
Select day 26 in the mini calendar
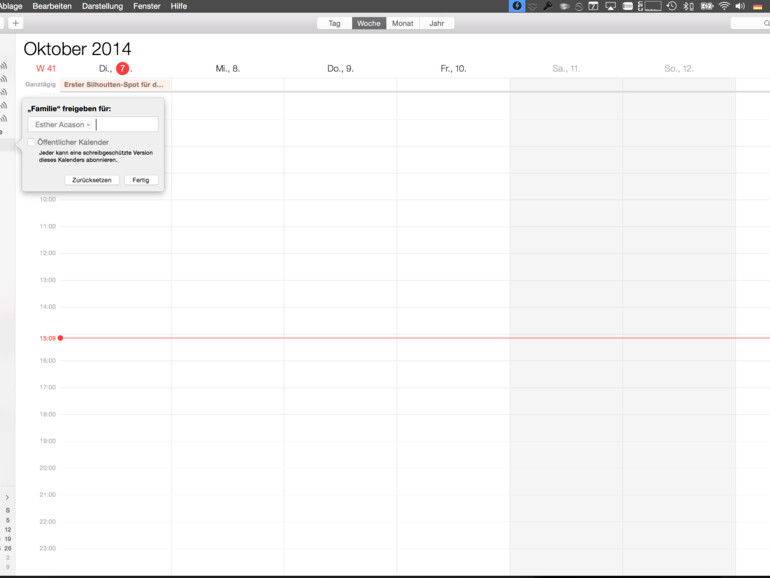point(8,548)
